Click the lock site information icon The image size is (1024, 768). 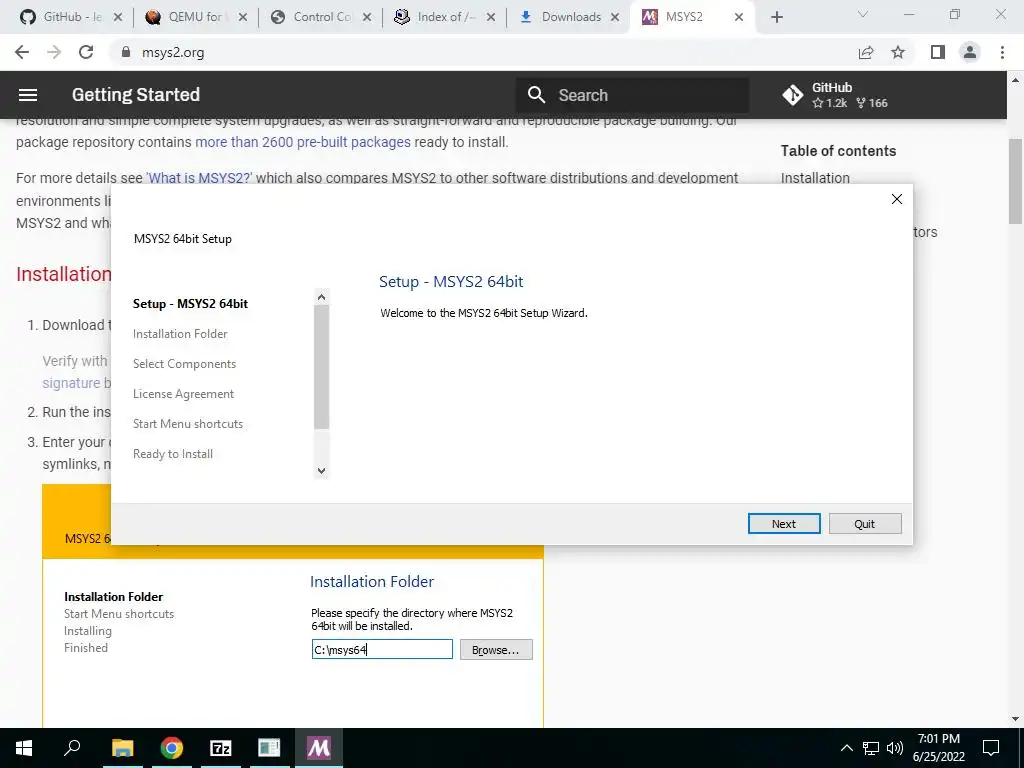pyautogui.click(x=126, y=52)
